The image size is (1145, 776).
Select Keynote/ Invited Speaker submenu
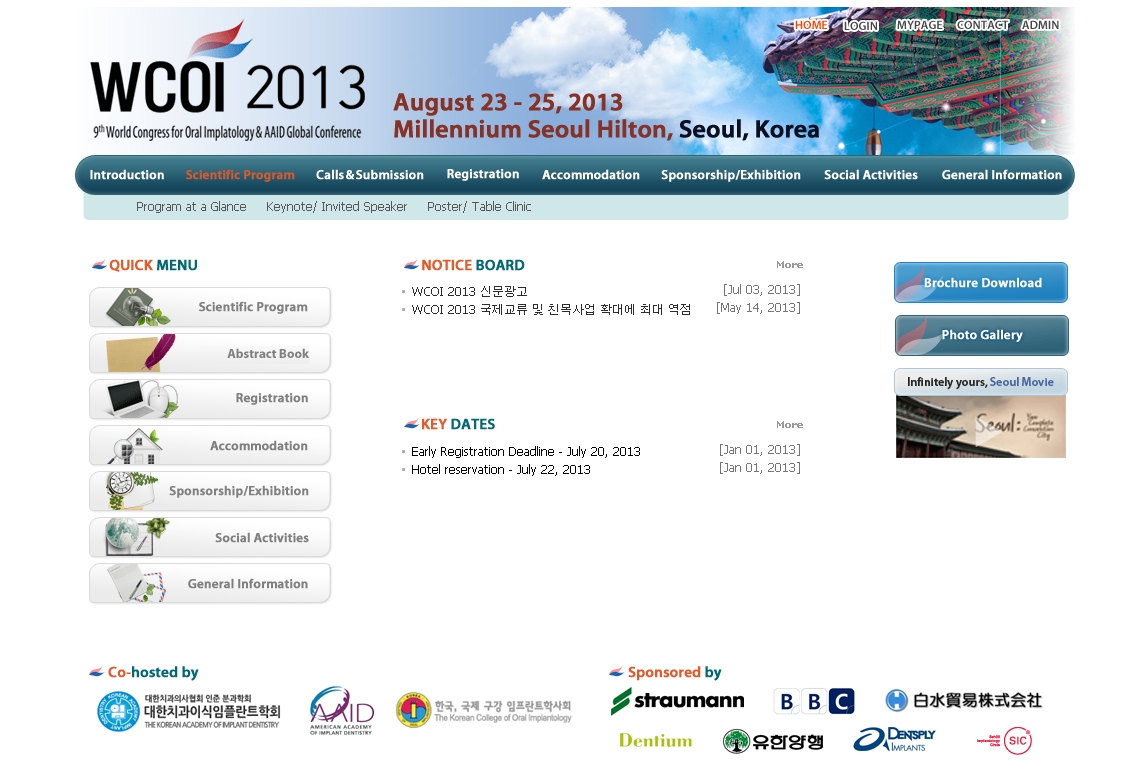(336, 207)
